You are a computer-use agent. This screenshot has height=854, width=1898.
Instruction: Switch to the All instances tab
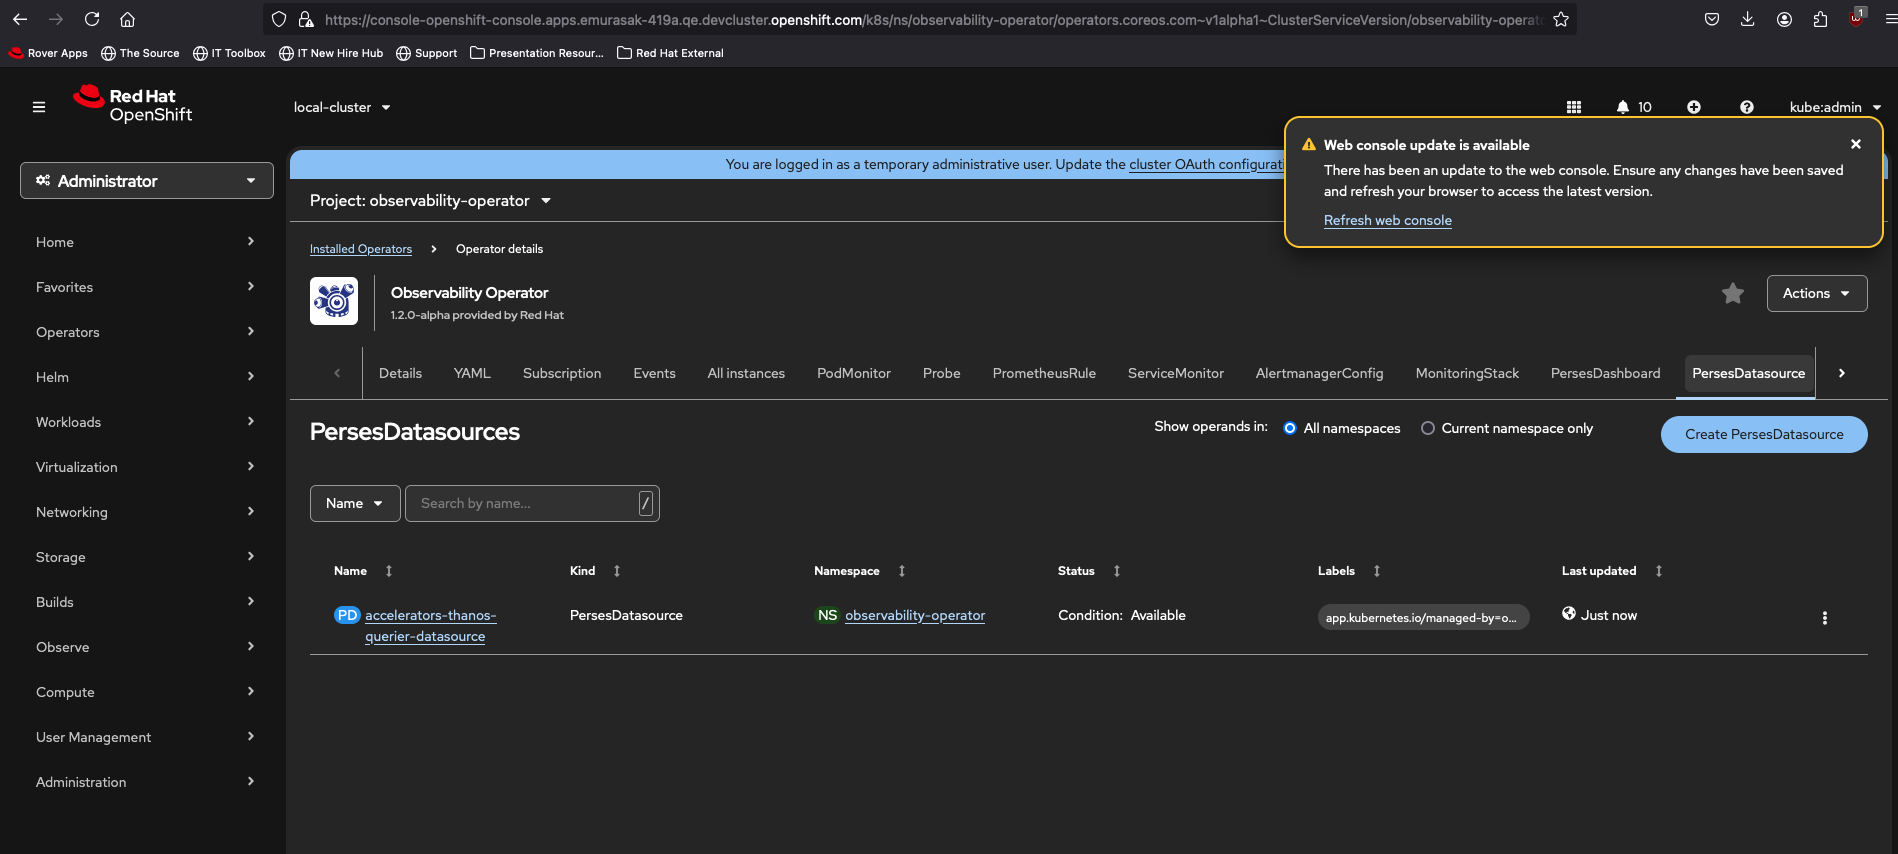(x=746, y=373)
